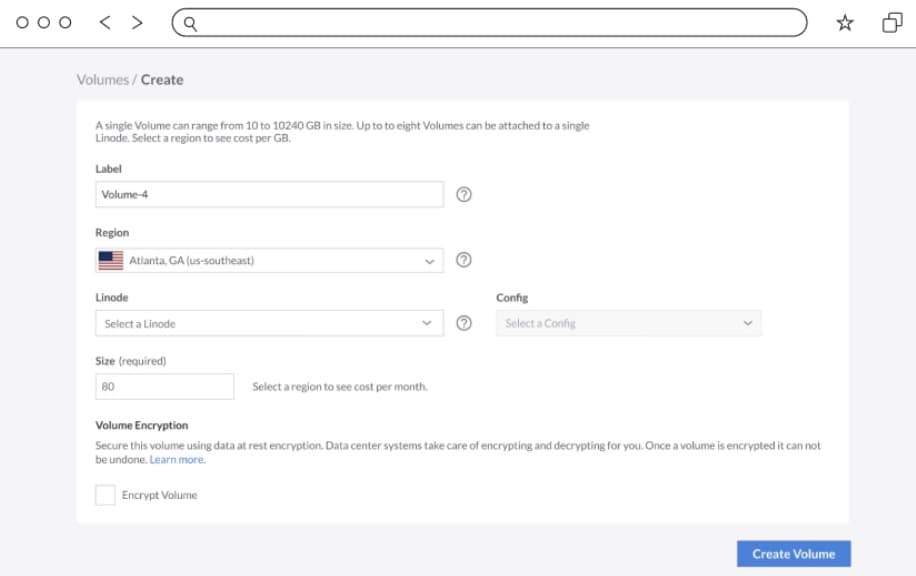The height and width of the screenshot is (576, 916).
Task: Click the help icon next to Label field
Action: [463, 194]
